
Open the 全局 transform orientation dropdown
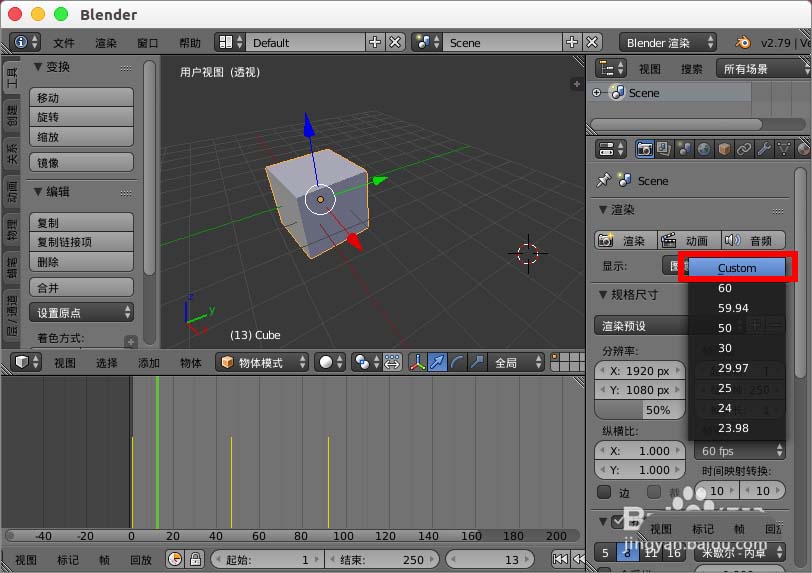pyautogui.click(x=516, y=362)
